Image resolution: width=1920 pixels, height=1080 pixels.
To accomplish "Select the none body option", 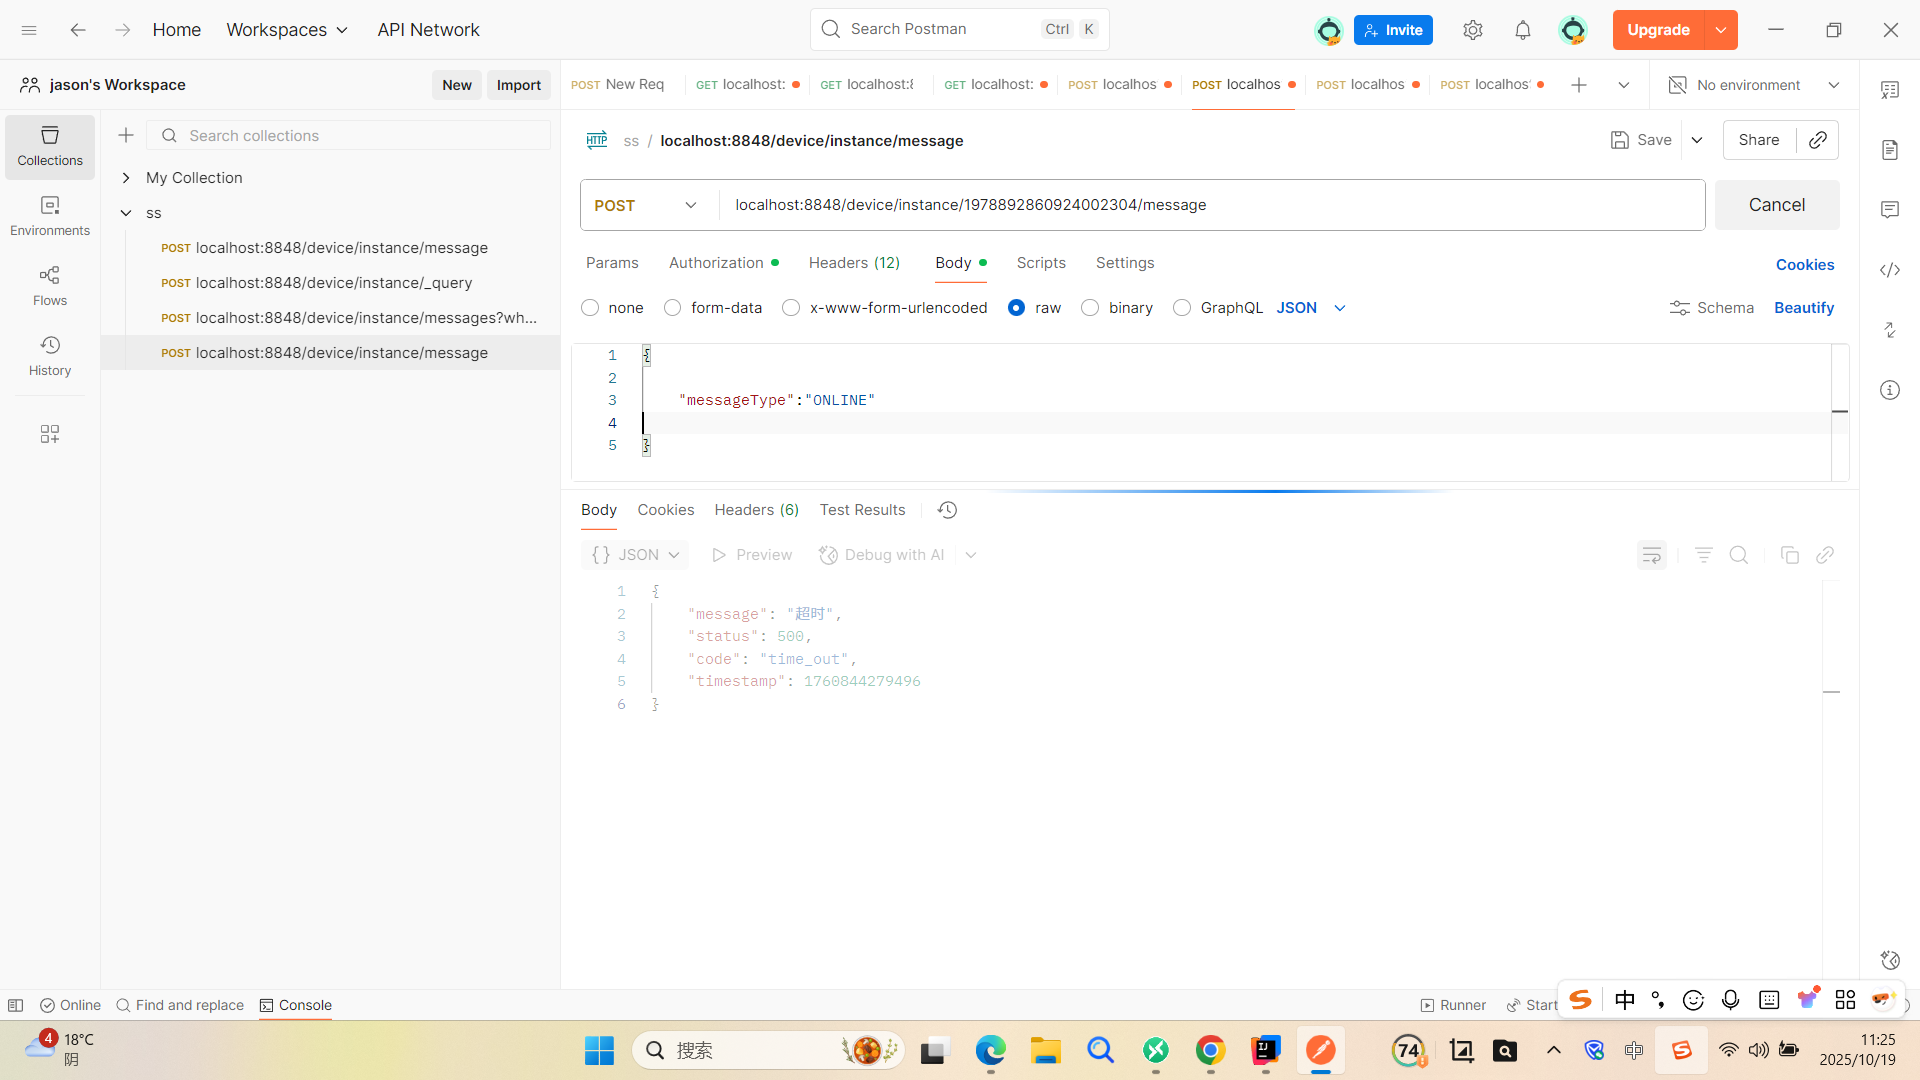I will coord(590,308).
